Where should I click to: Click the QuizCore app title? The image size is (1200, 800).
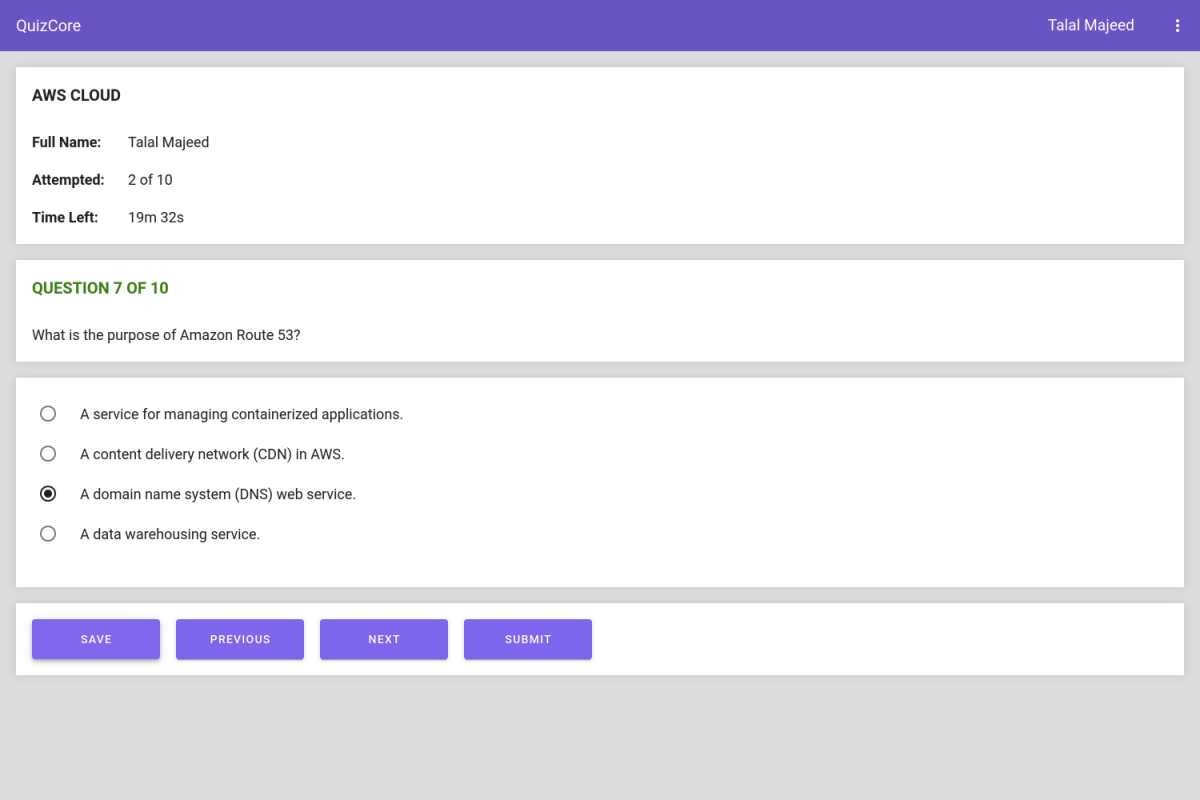pyautogui.click(x=48, y=26)
